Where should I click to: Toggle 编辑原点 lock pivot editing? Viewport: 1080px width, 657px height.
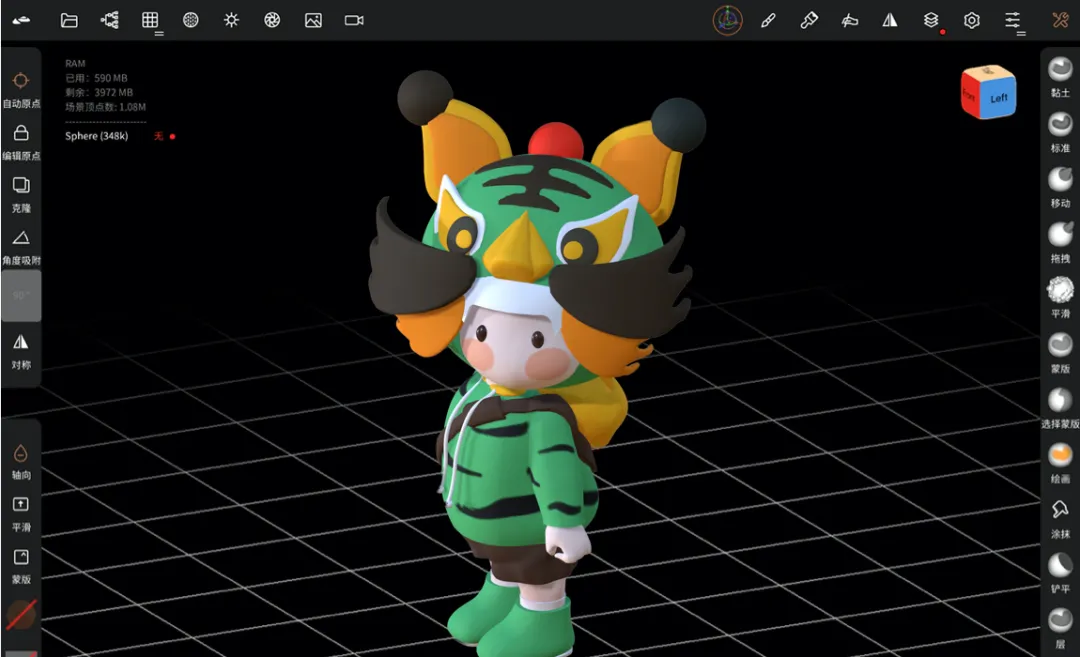[21, 142]
